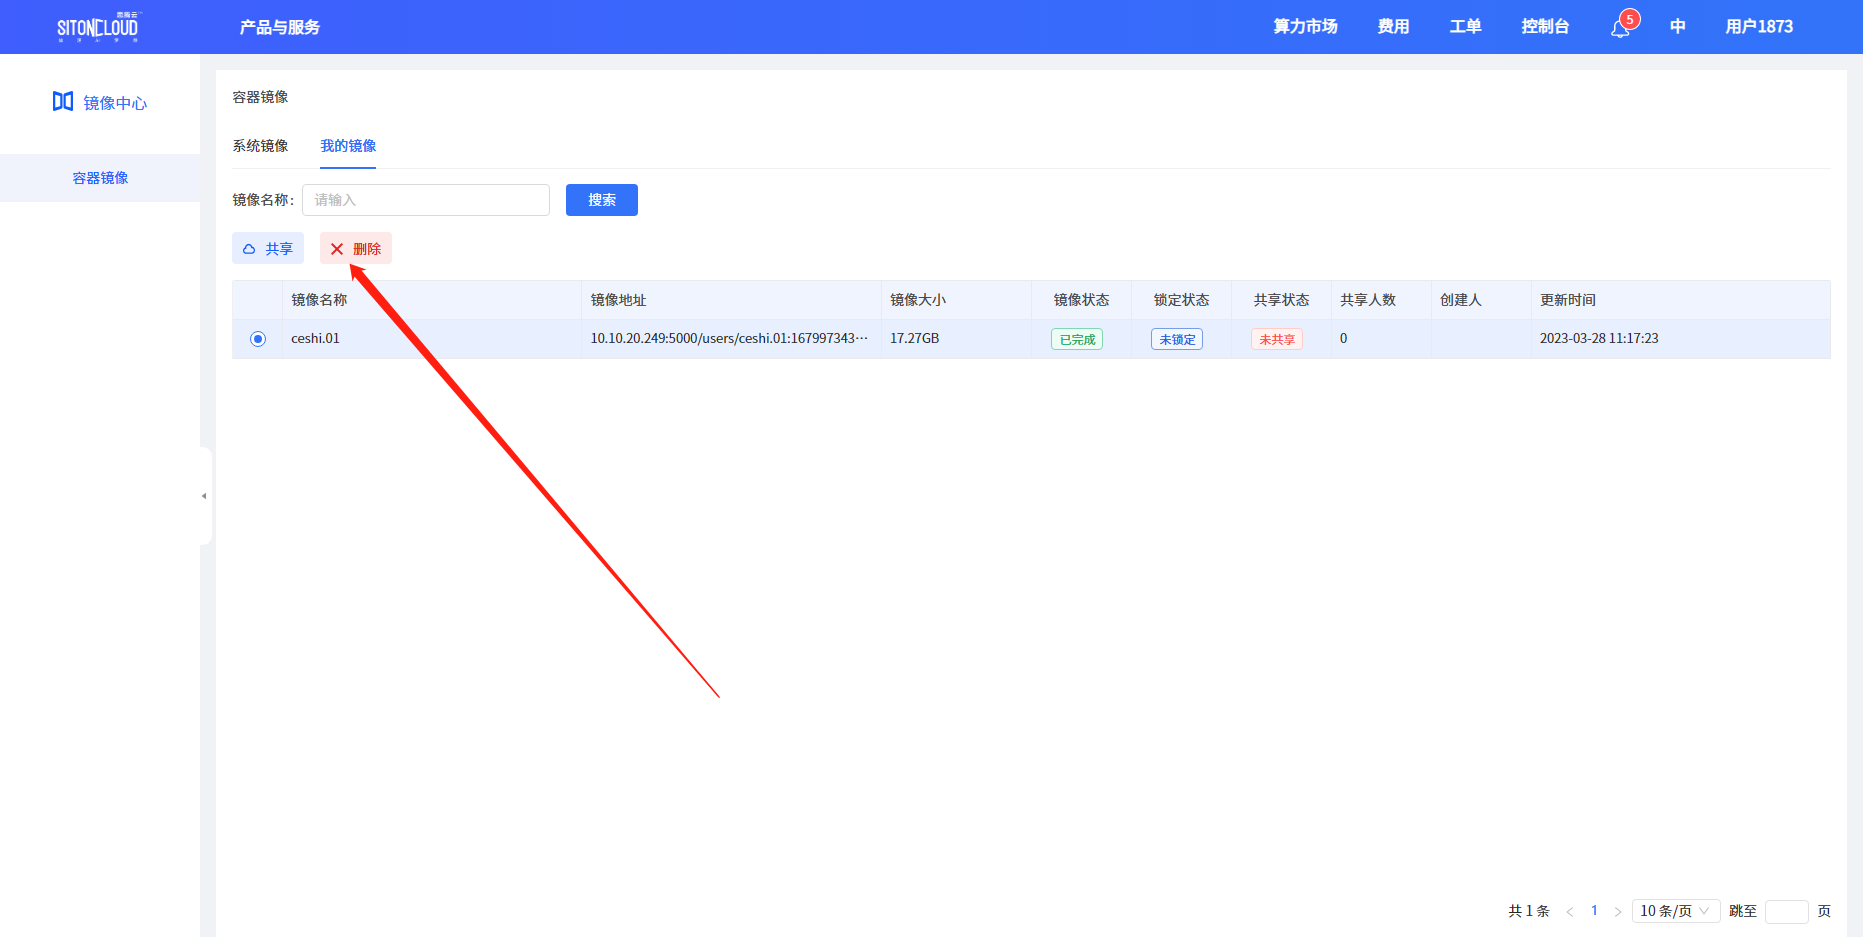Select the 我的镜像 tab

348,146
